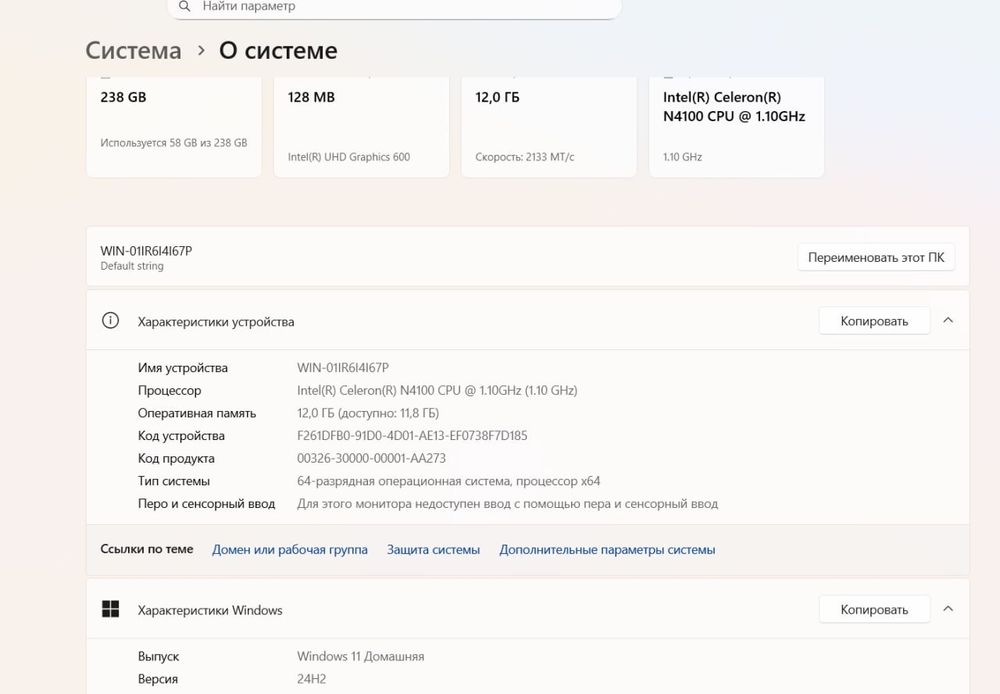The width and height of the screenshot is (1000, 694).
Task: Go back to Система in breadcrumb
Action: (133, 51)
